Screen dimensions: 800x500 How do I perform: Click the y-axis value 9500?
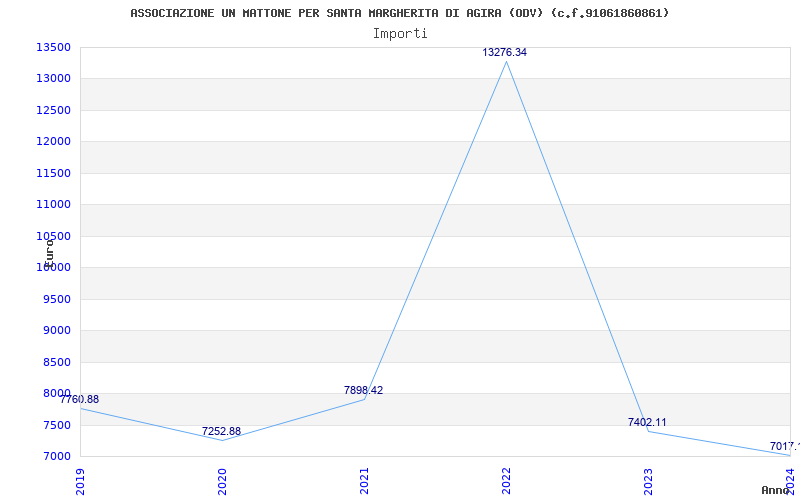[56, 299]
